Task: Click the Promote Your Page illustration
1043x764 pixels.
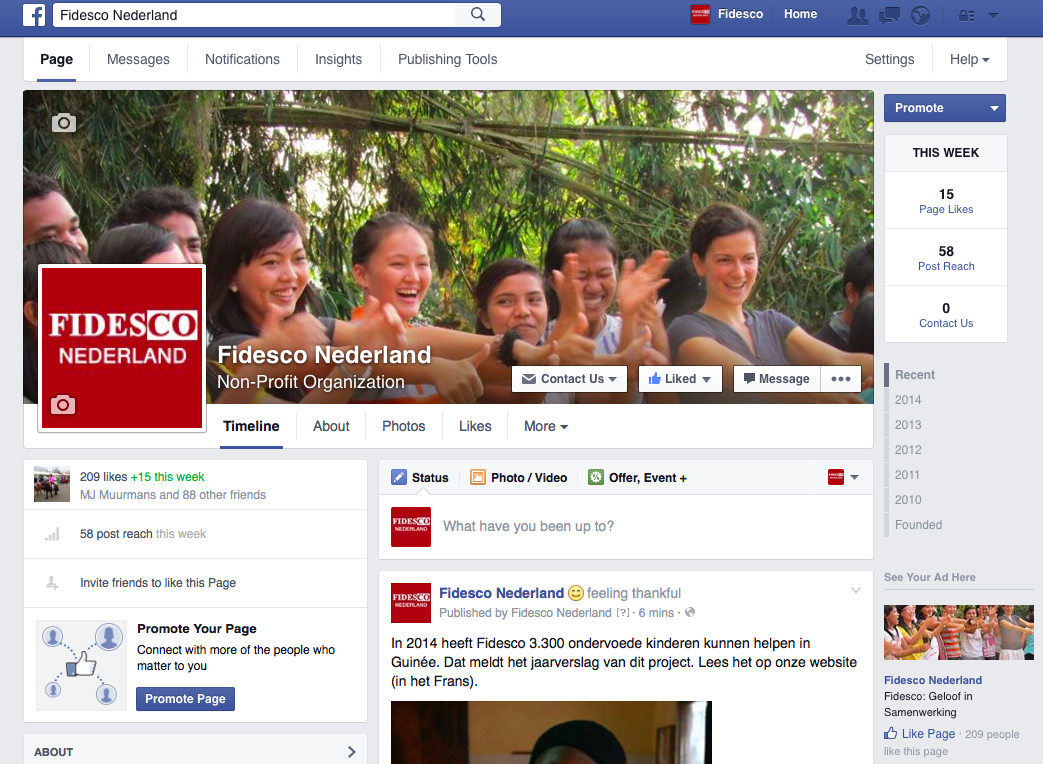Action: pyautogui.click(x=81, y=665)
